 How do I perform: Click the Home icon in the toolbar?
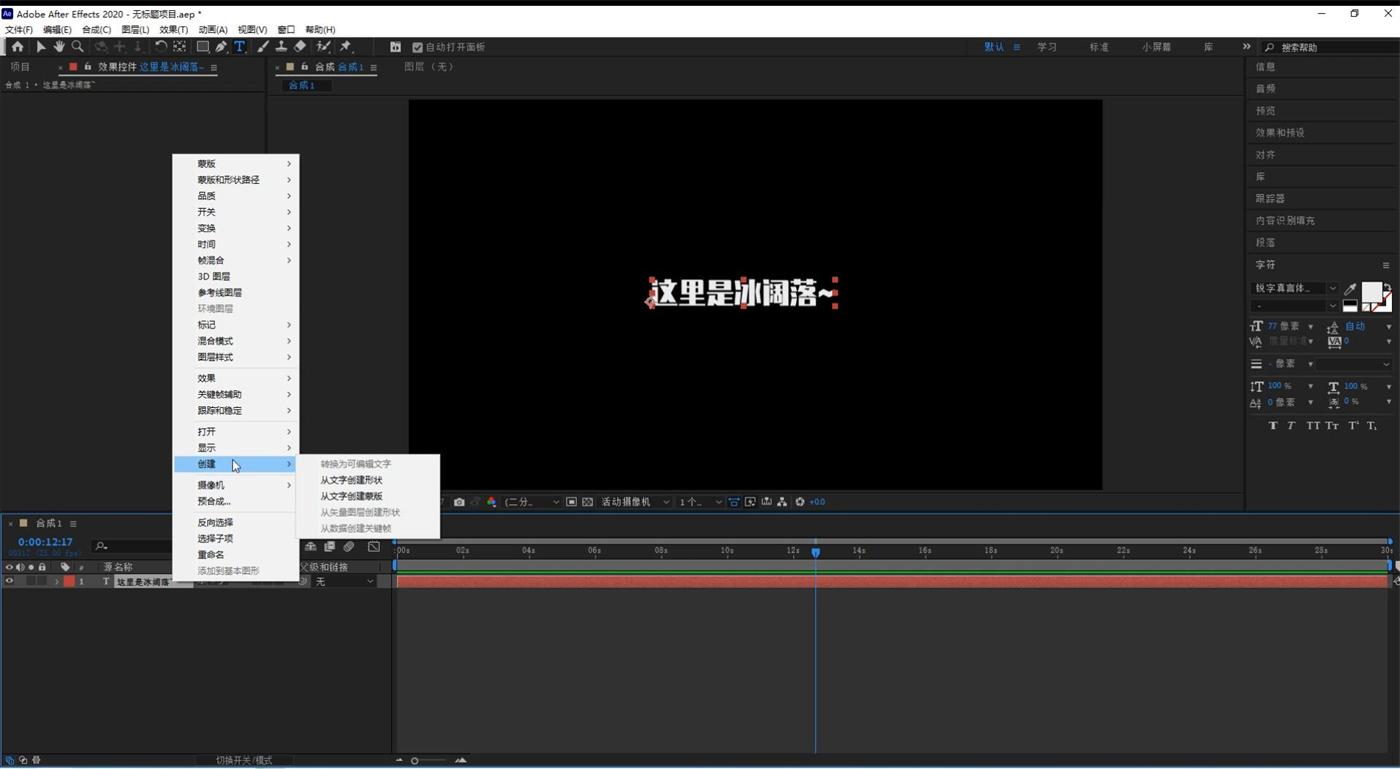click(x=16, y=47)
